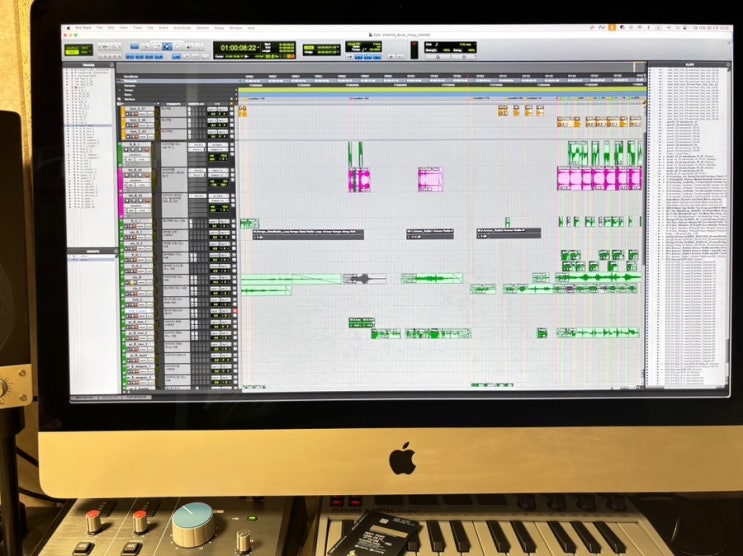This screenshot has width=743, height=556.
Task: Toggle the second blue button under the edit tools
Action: click(x=139, y=56)
